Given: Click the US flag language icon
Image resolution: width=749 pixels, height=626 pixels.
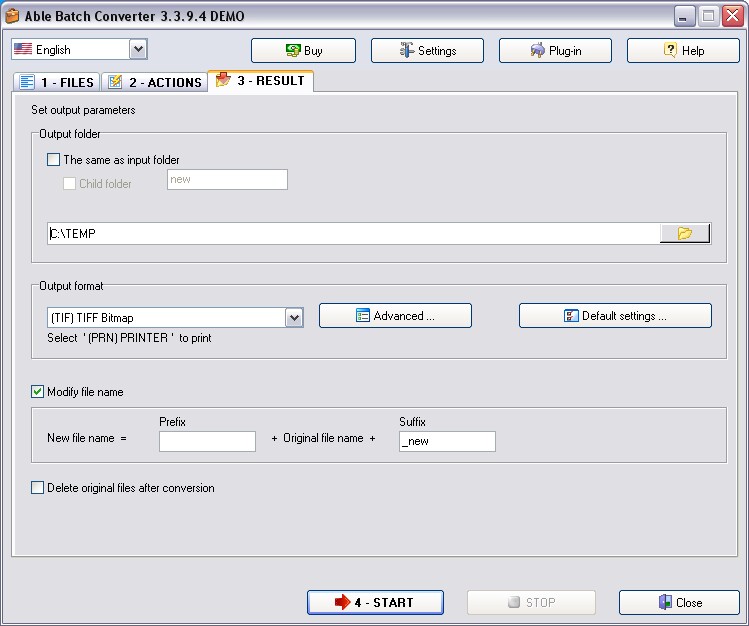Looking at the screenshot, I should [23, 49].
